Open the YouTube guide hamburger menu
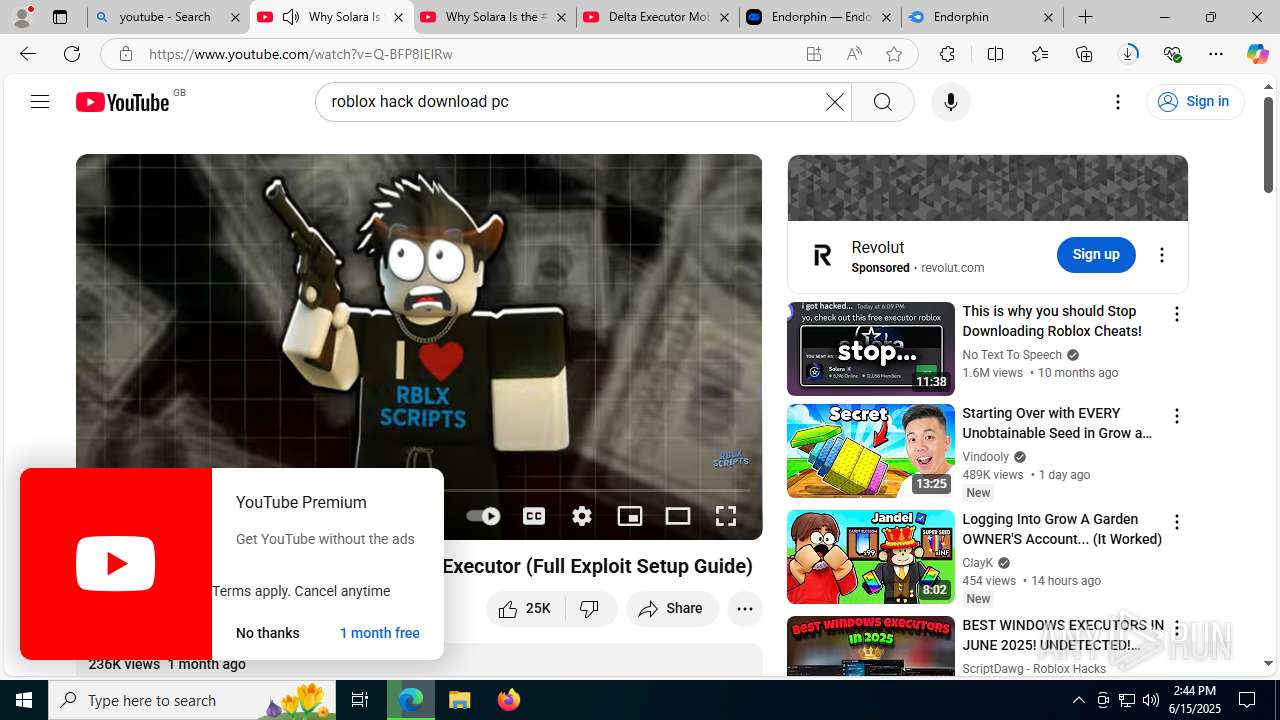The height and width of the screenshot is (720, 1280). tap(40, 101)
